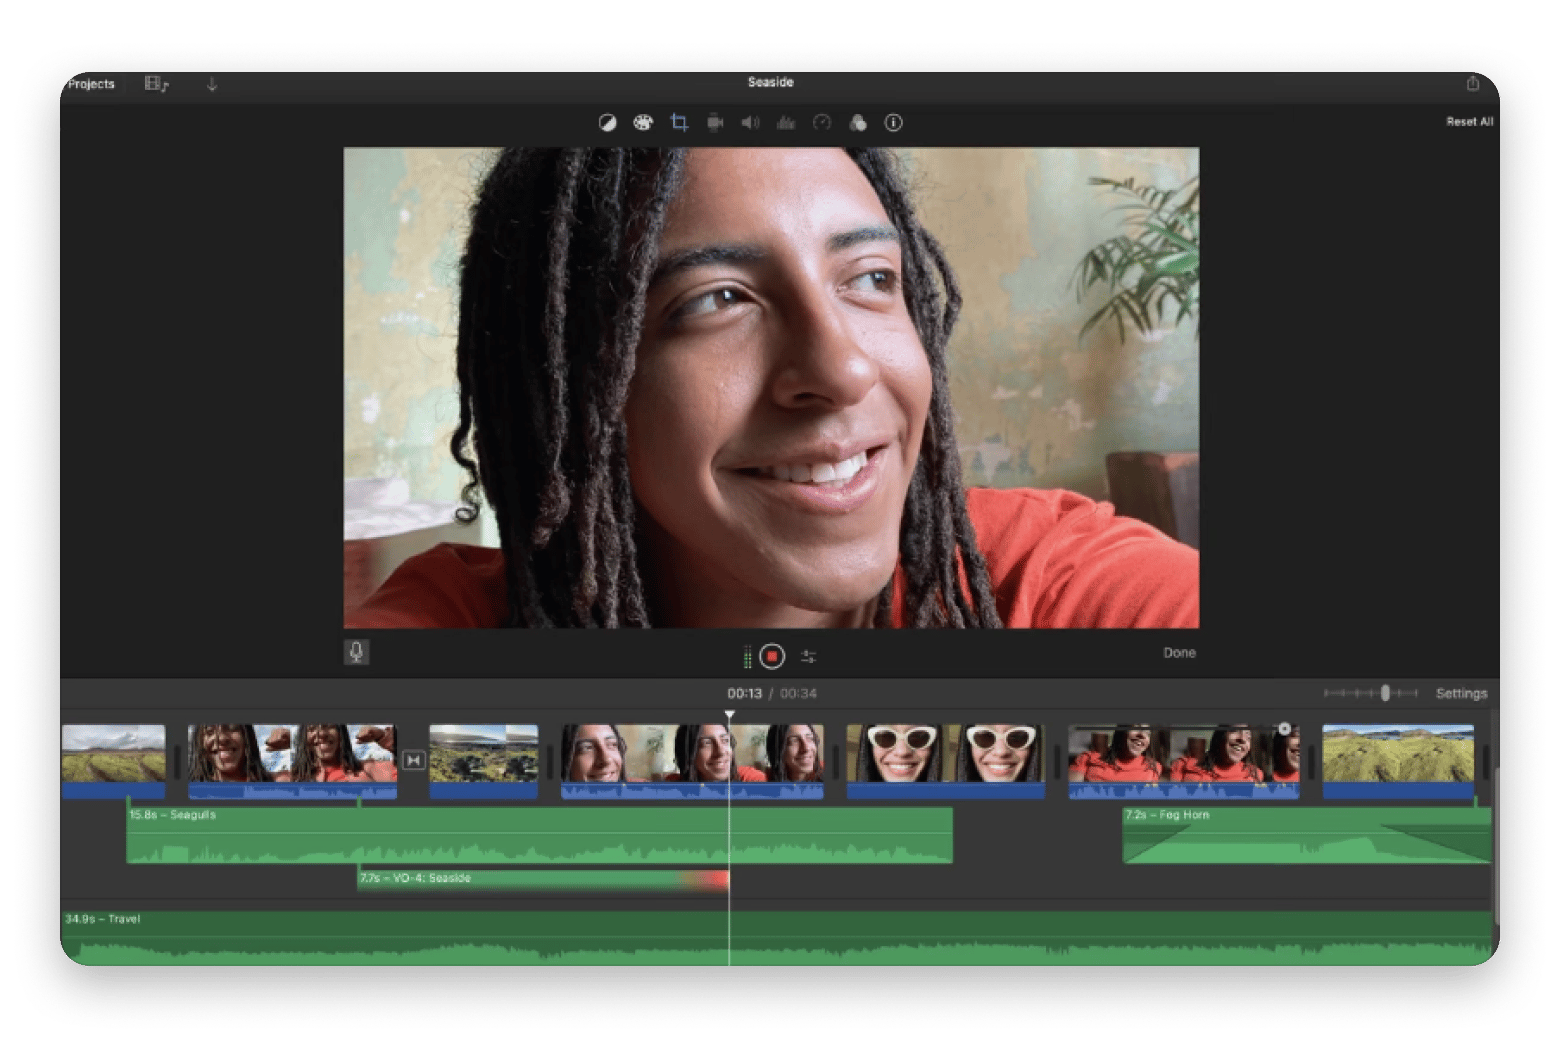Open Color Correction controls
Viewport: 1560px width, 1046px height.
(x=644, y=122)
